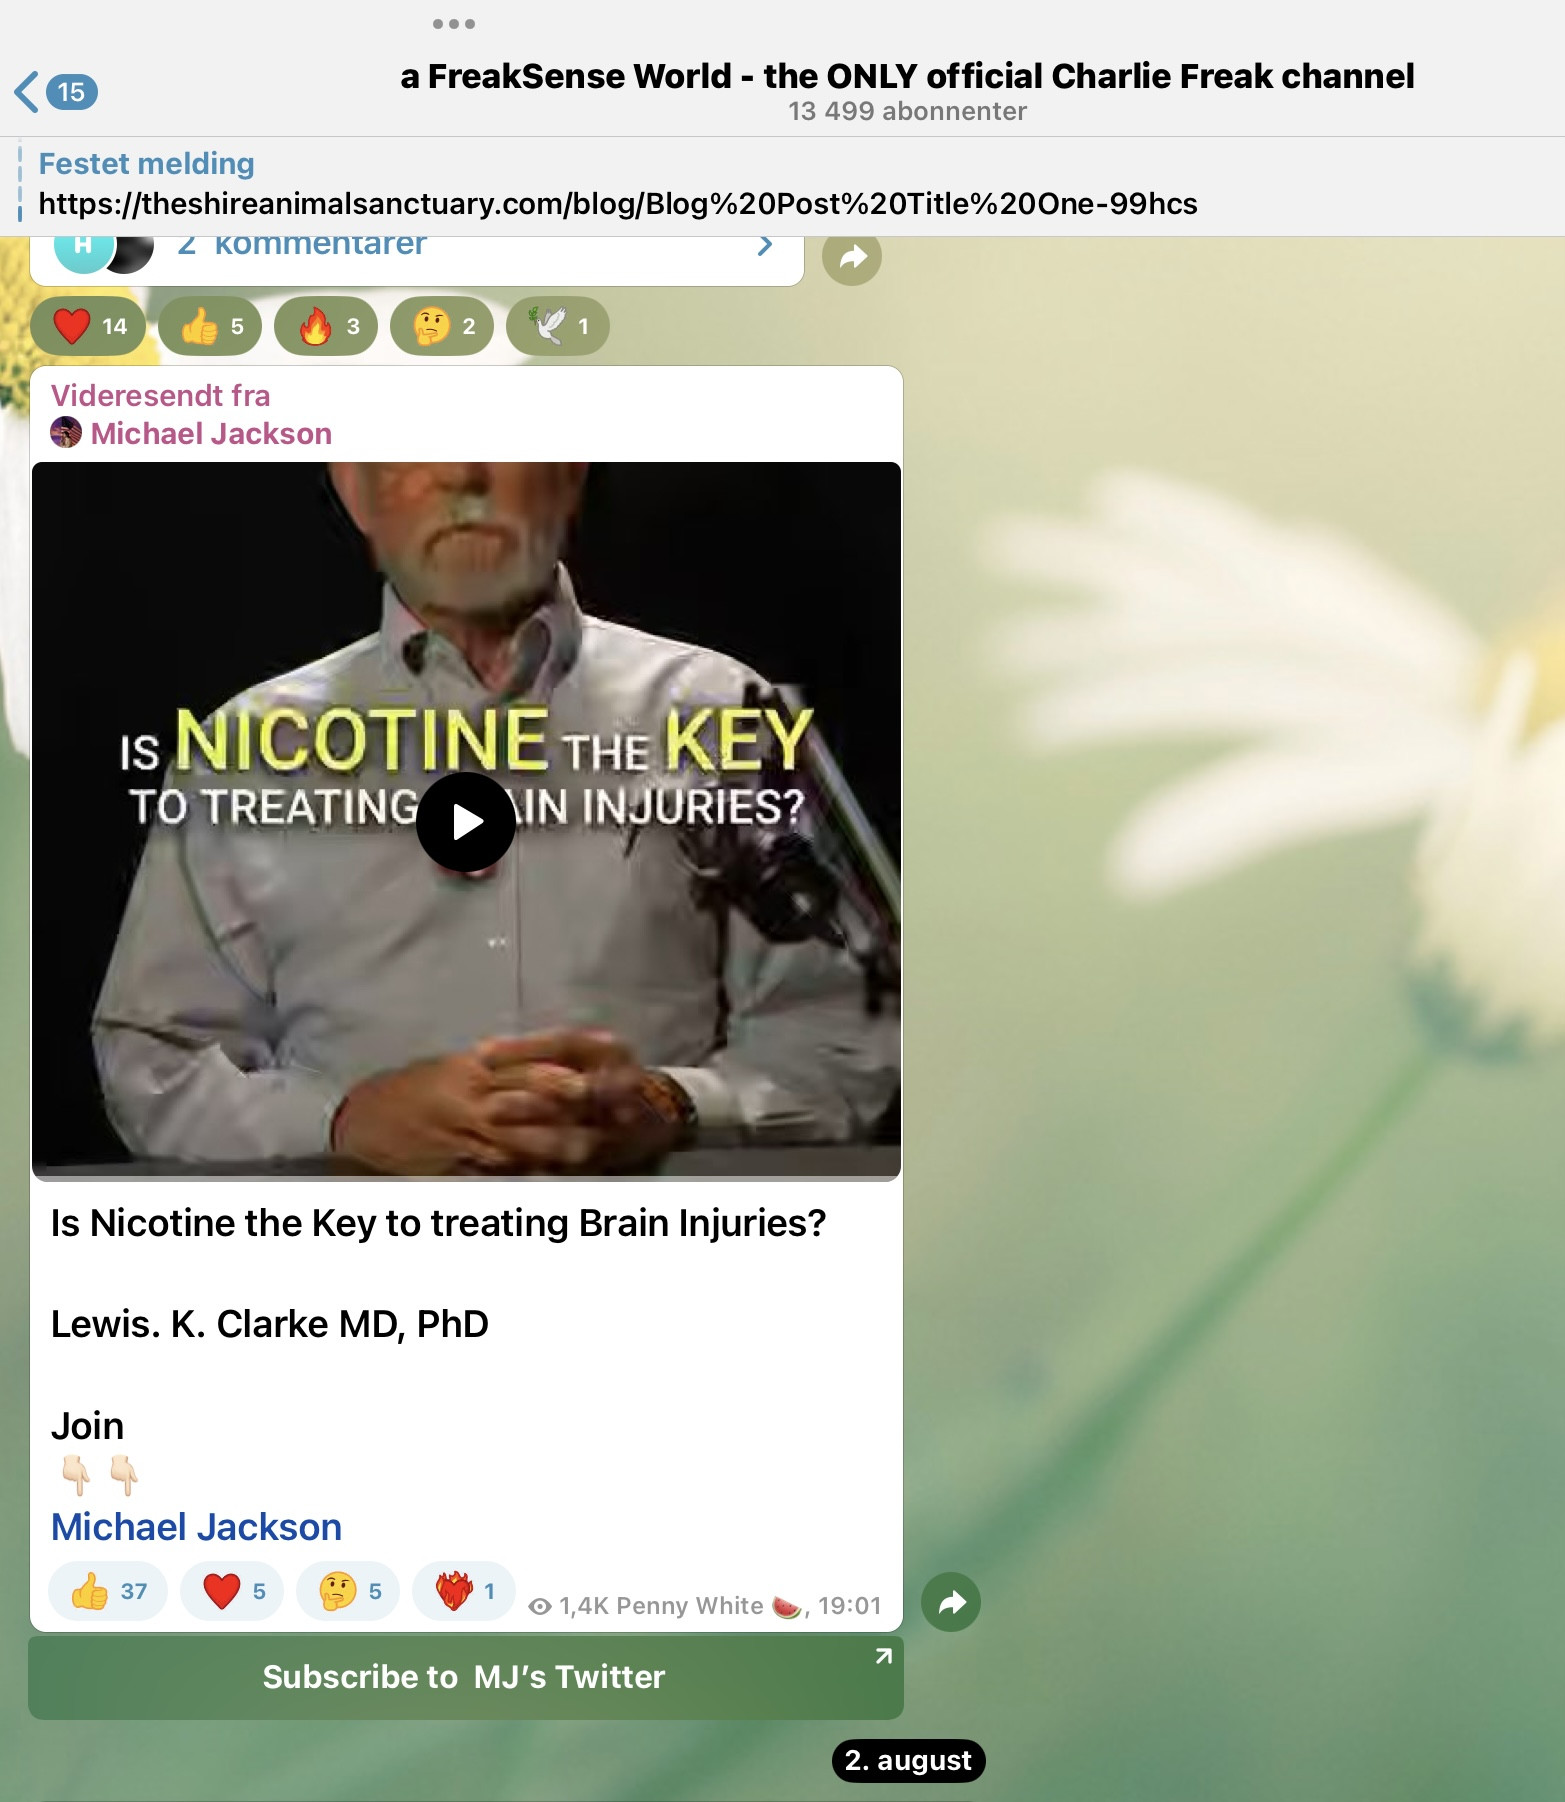Toggle the heart reaction with 14

click(89, 326)
